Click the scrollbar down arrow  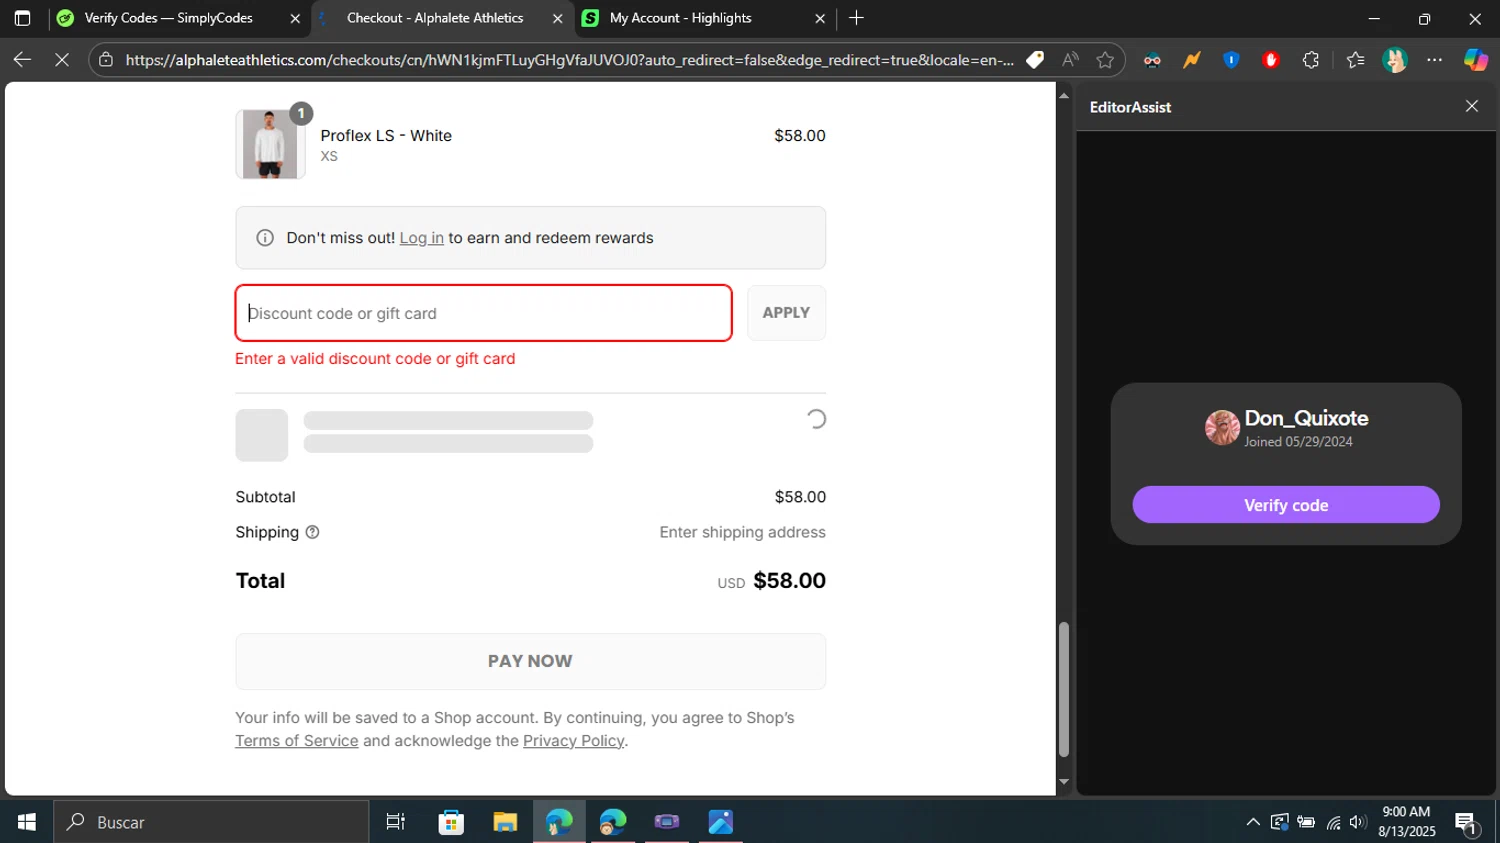1064,782
